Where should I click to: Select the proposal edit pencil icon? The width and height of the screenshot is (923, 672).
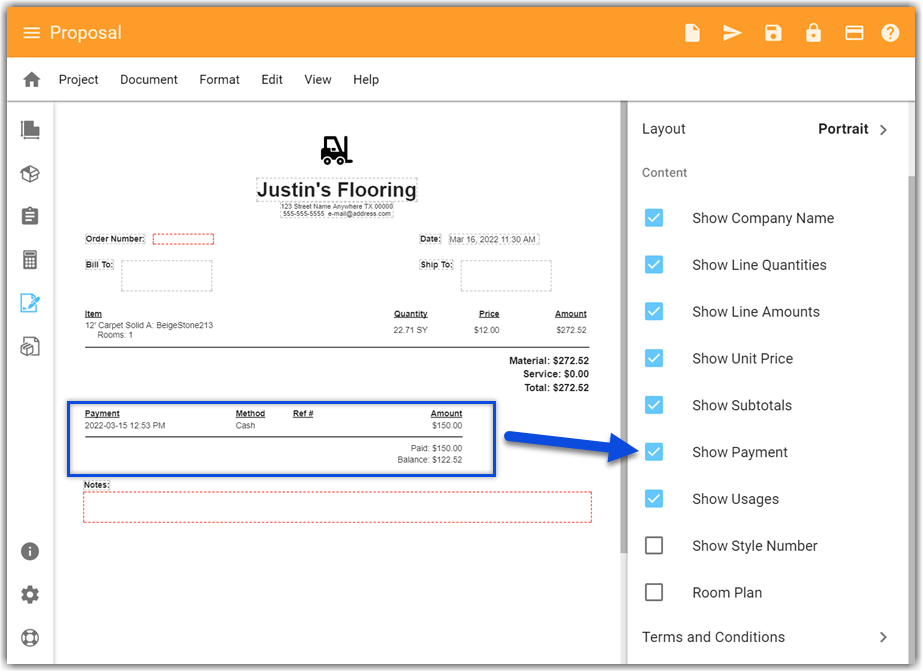[30, 303]
